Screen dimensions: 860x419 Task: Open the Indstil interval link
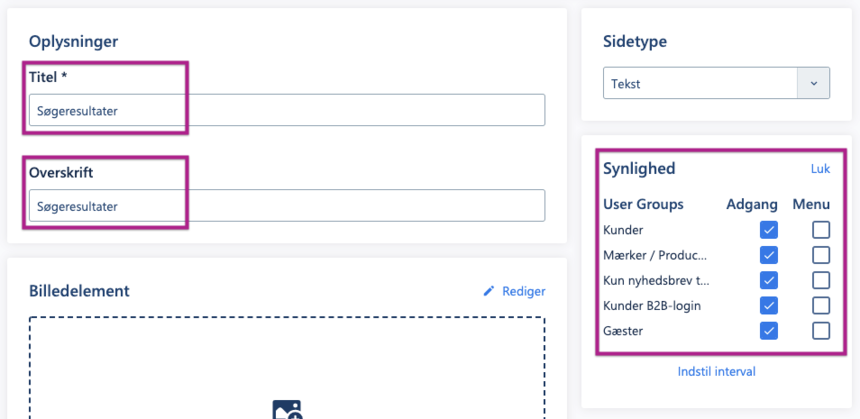coord(716,372)
